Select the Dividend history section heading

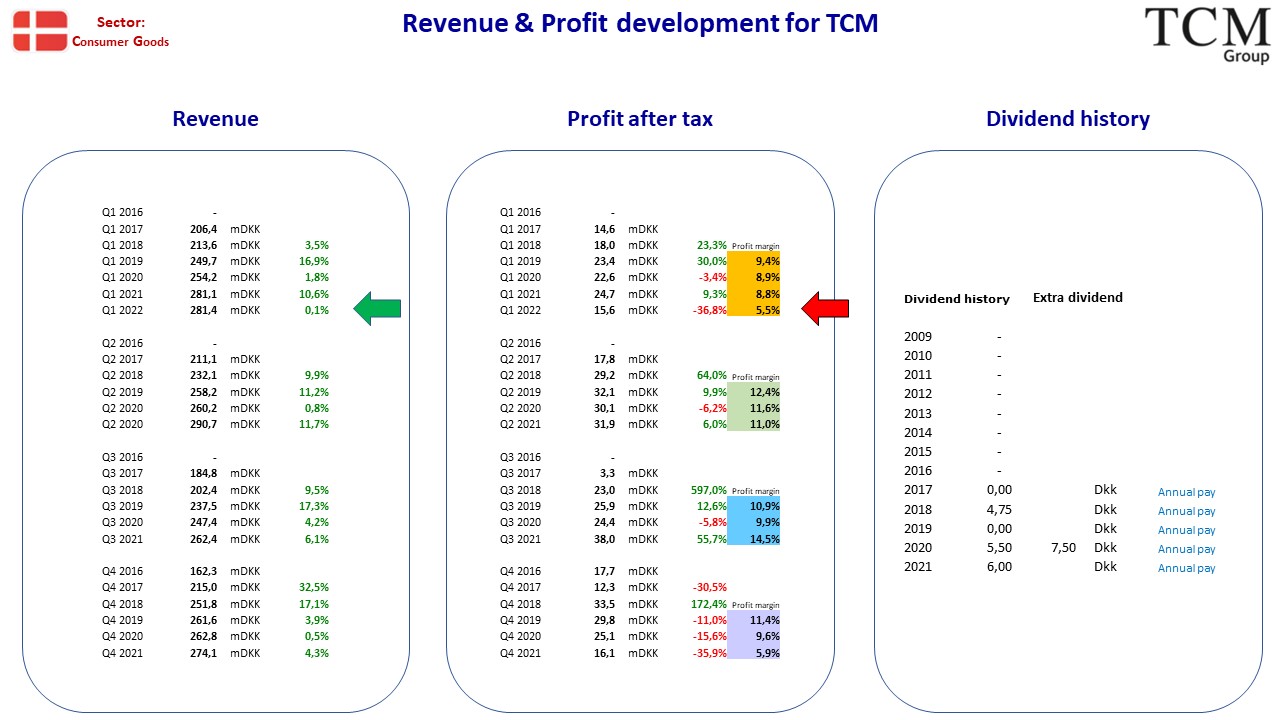(x=1068, y=119)
